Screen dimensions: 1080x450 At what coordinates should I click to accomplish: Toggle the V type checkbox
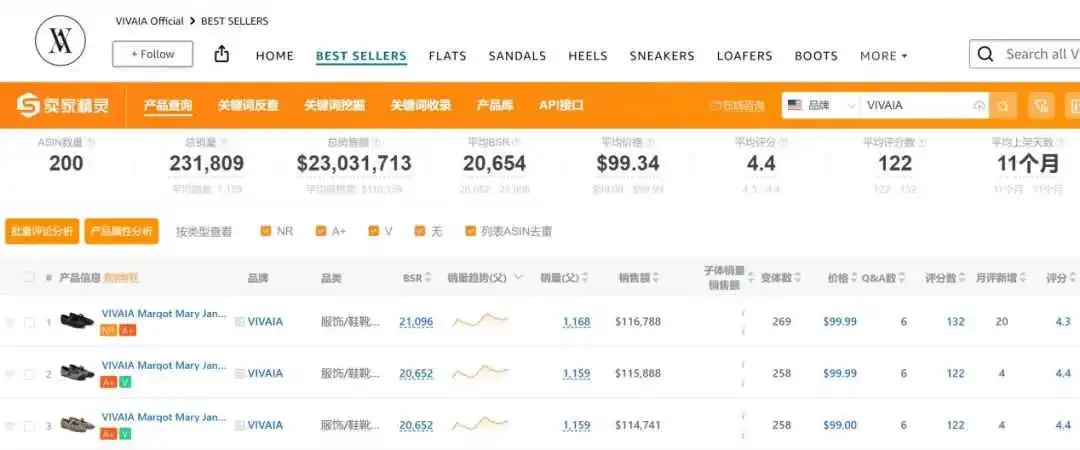pyautogui.click(x=373, y=232)
